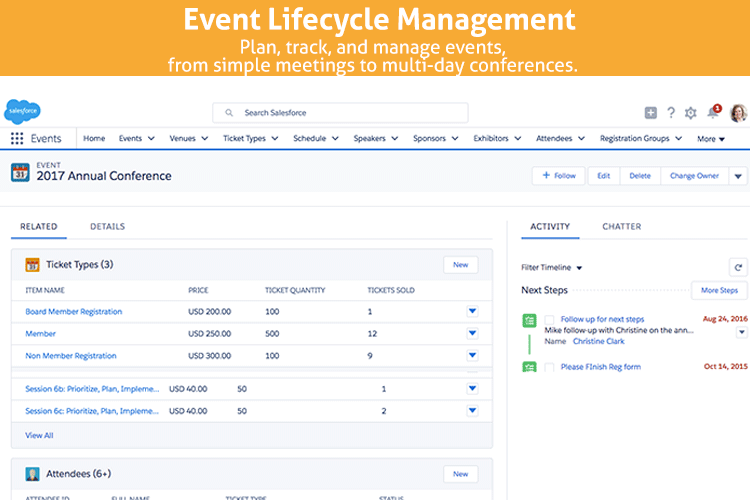Click the global actions plus icon
This screenshot has height=500, width=750.
pos(651,113)
